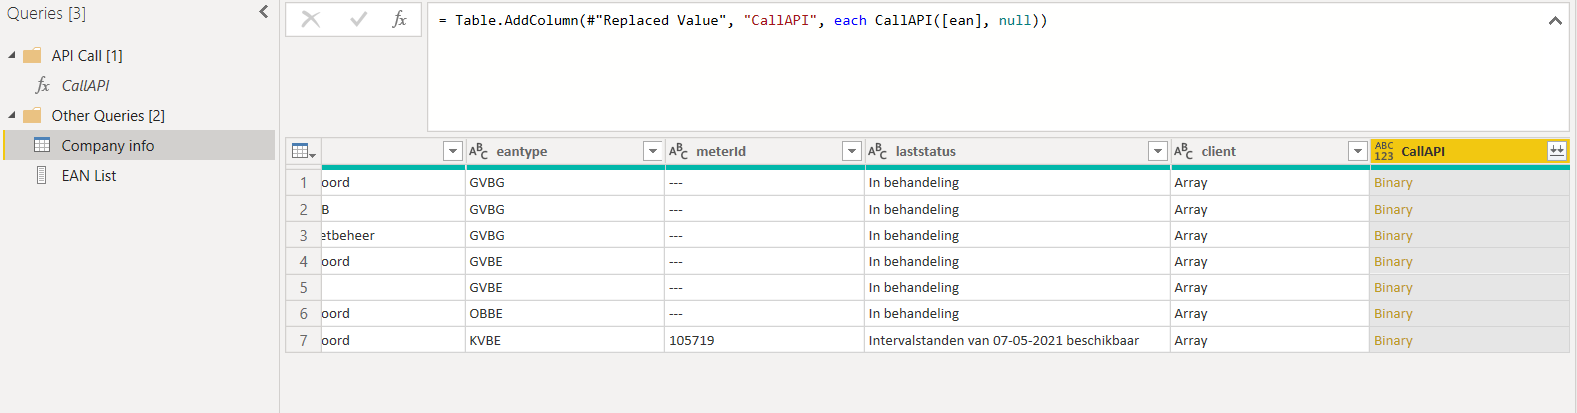Select the etbeheer cell in row 3

[x=393, y=236]
